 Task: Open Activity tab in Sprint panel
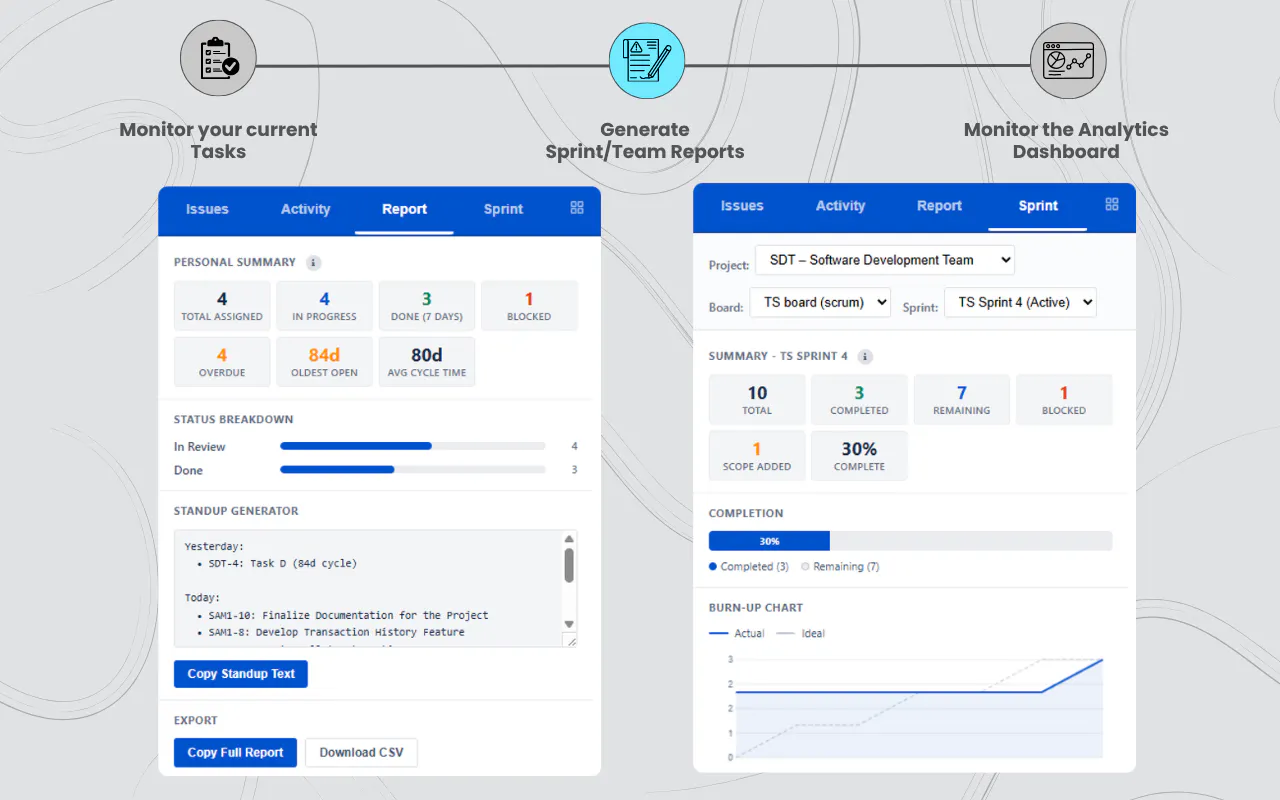click(840, 206)
